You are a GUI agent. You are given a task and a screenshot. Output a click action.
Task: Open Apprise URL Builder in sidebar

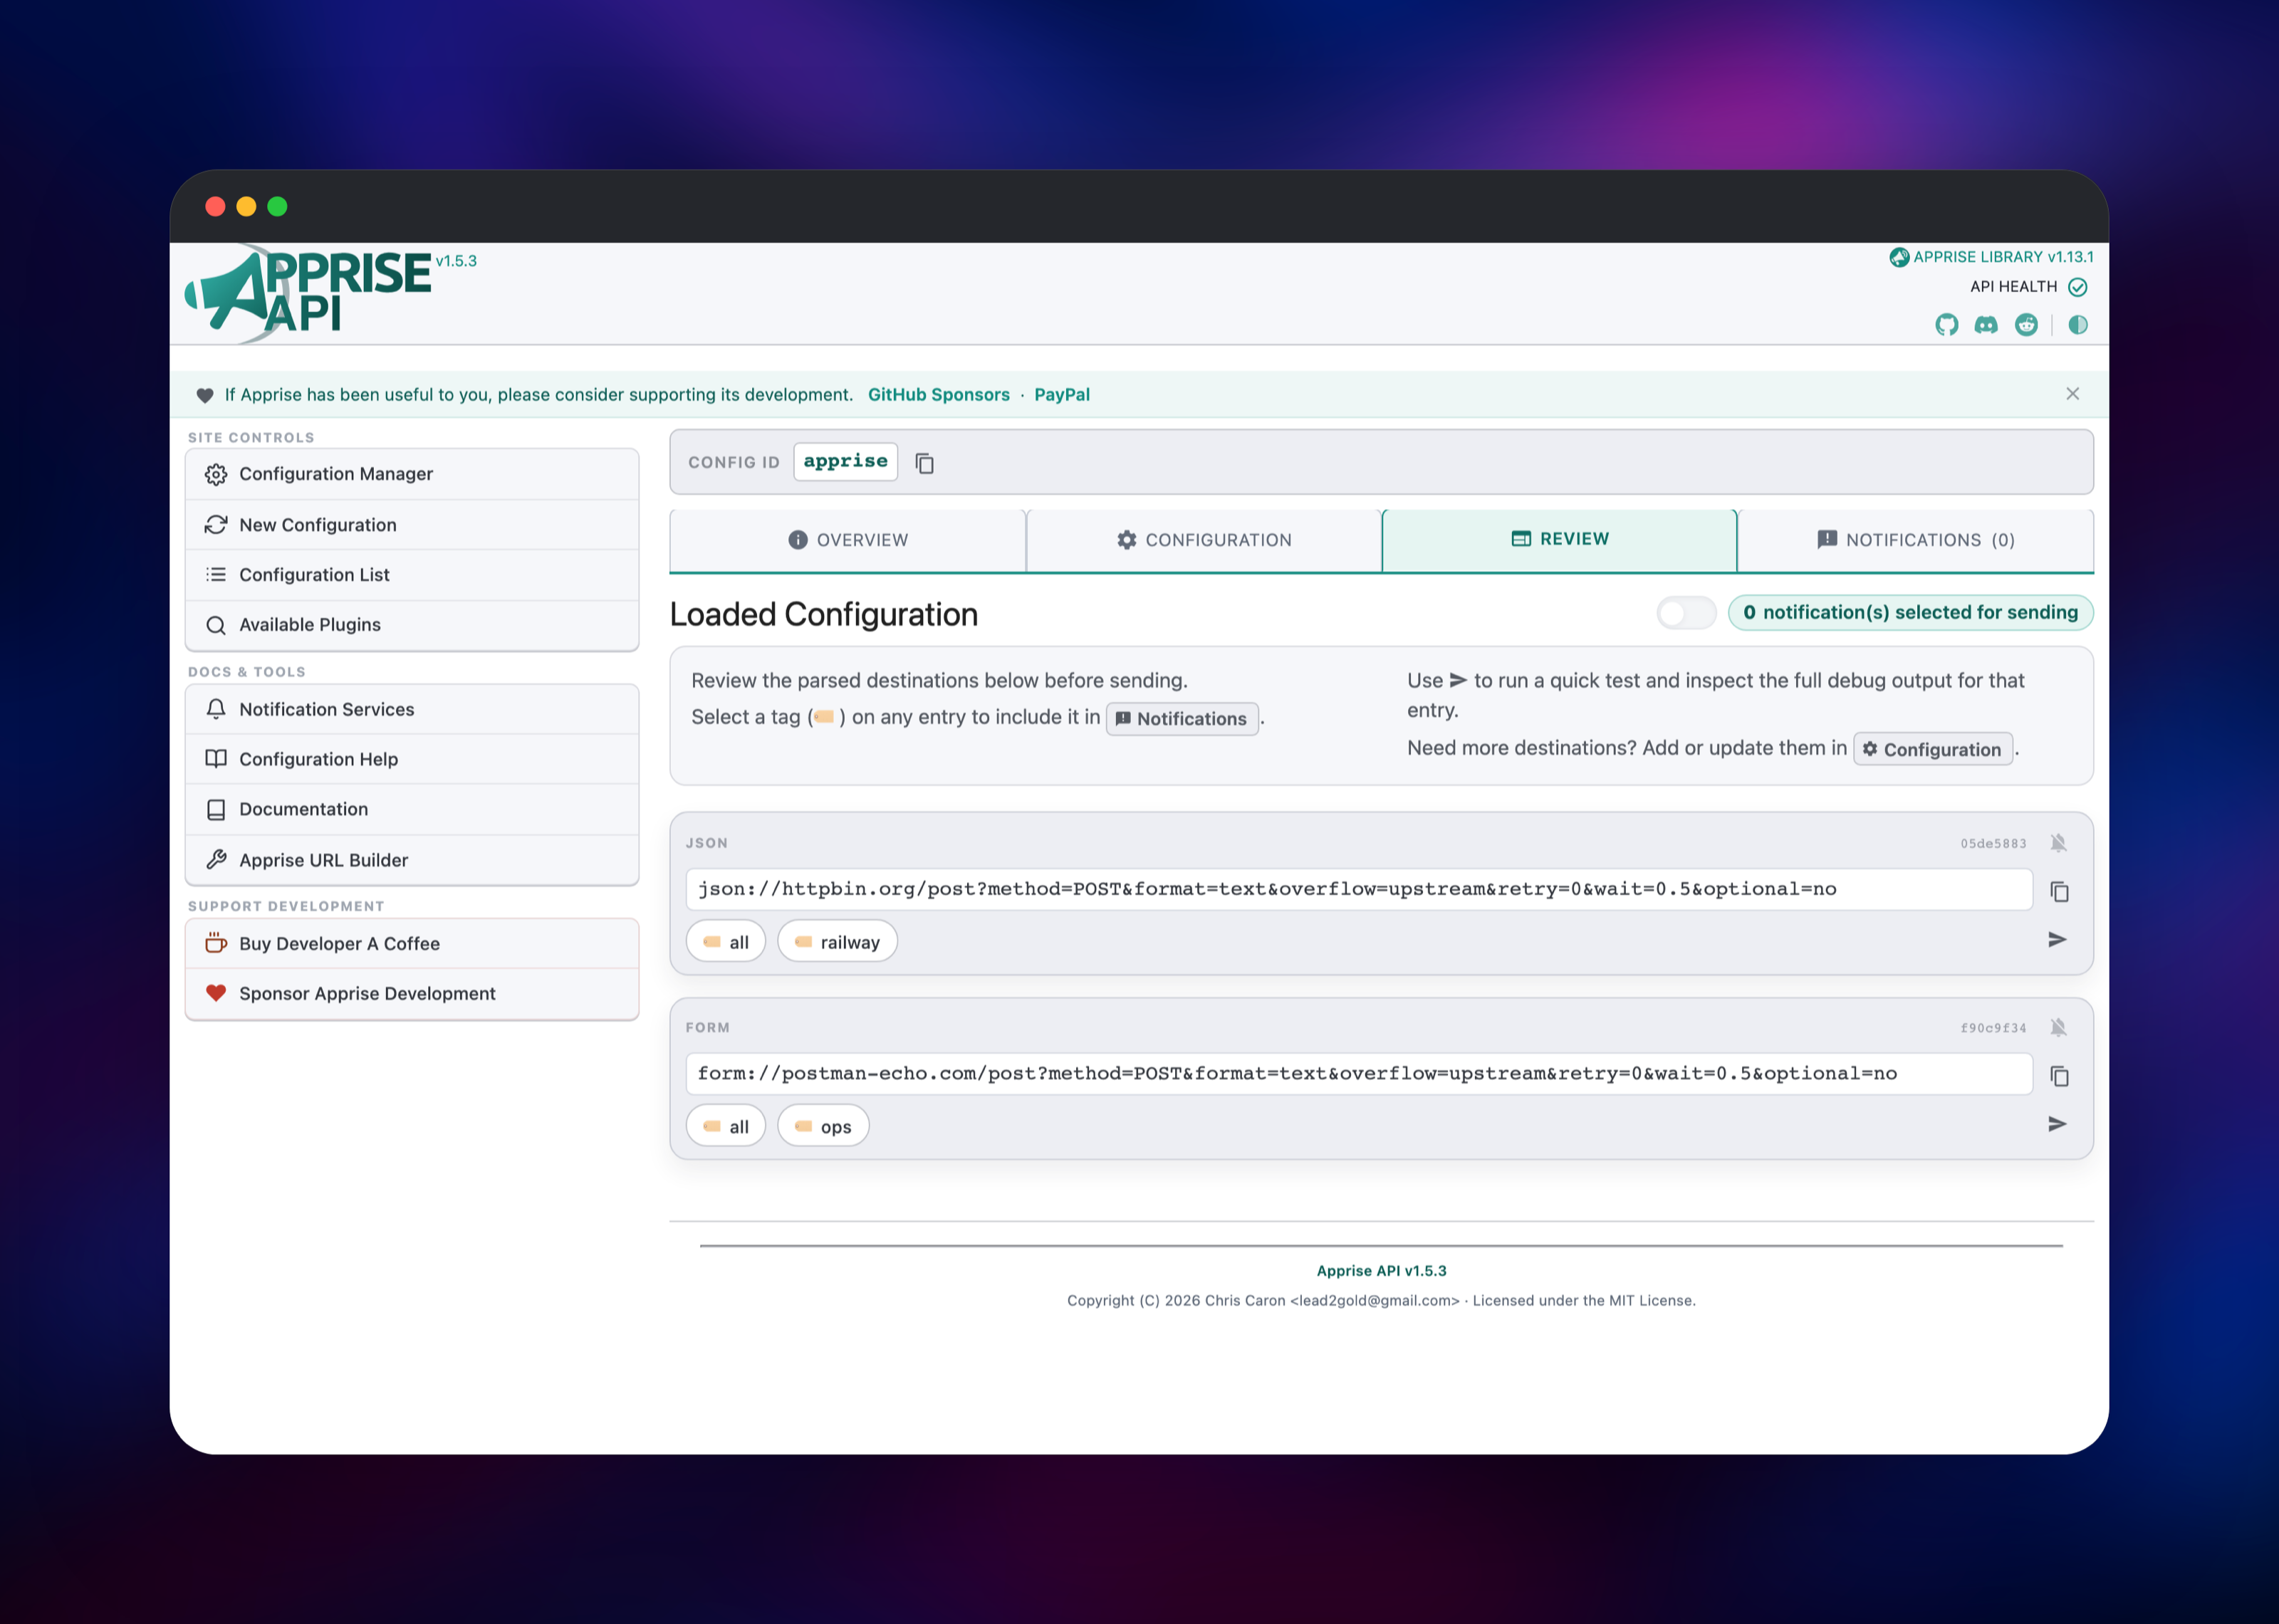point(412,860)
